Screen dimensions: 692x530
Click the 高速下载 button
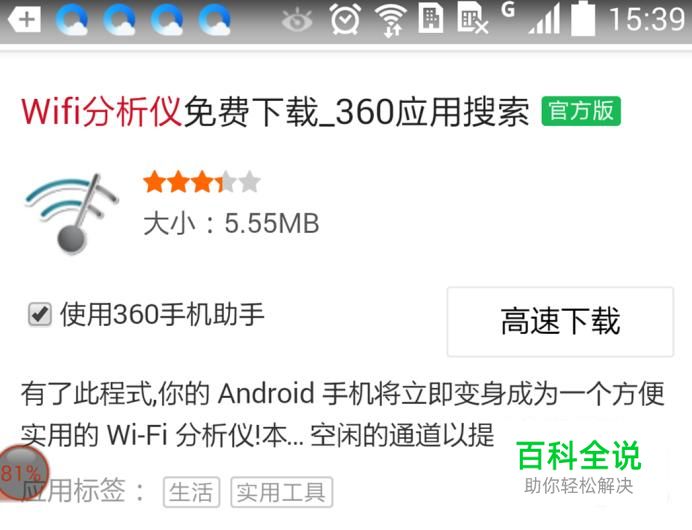point(560,321)
